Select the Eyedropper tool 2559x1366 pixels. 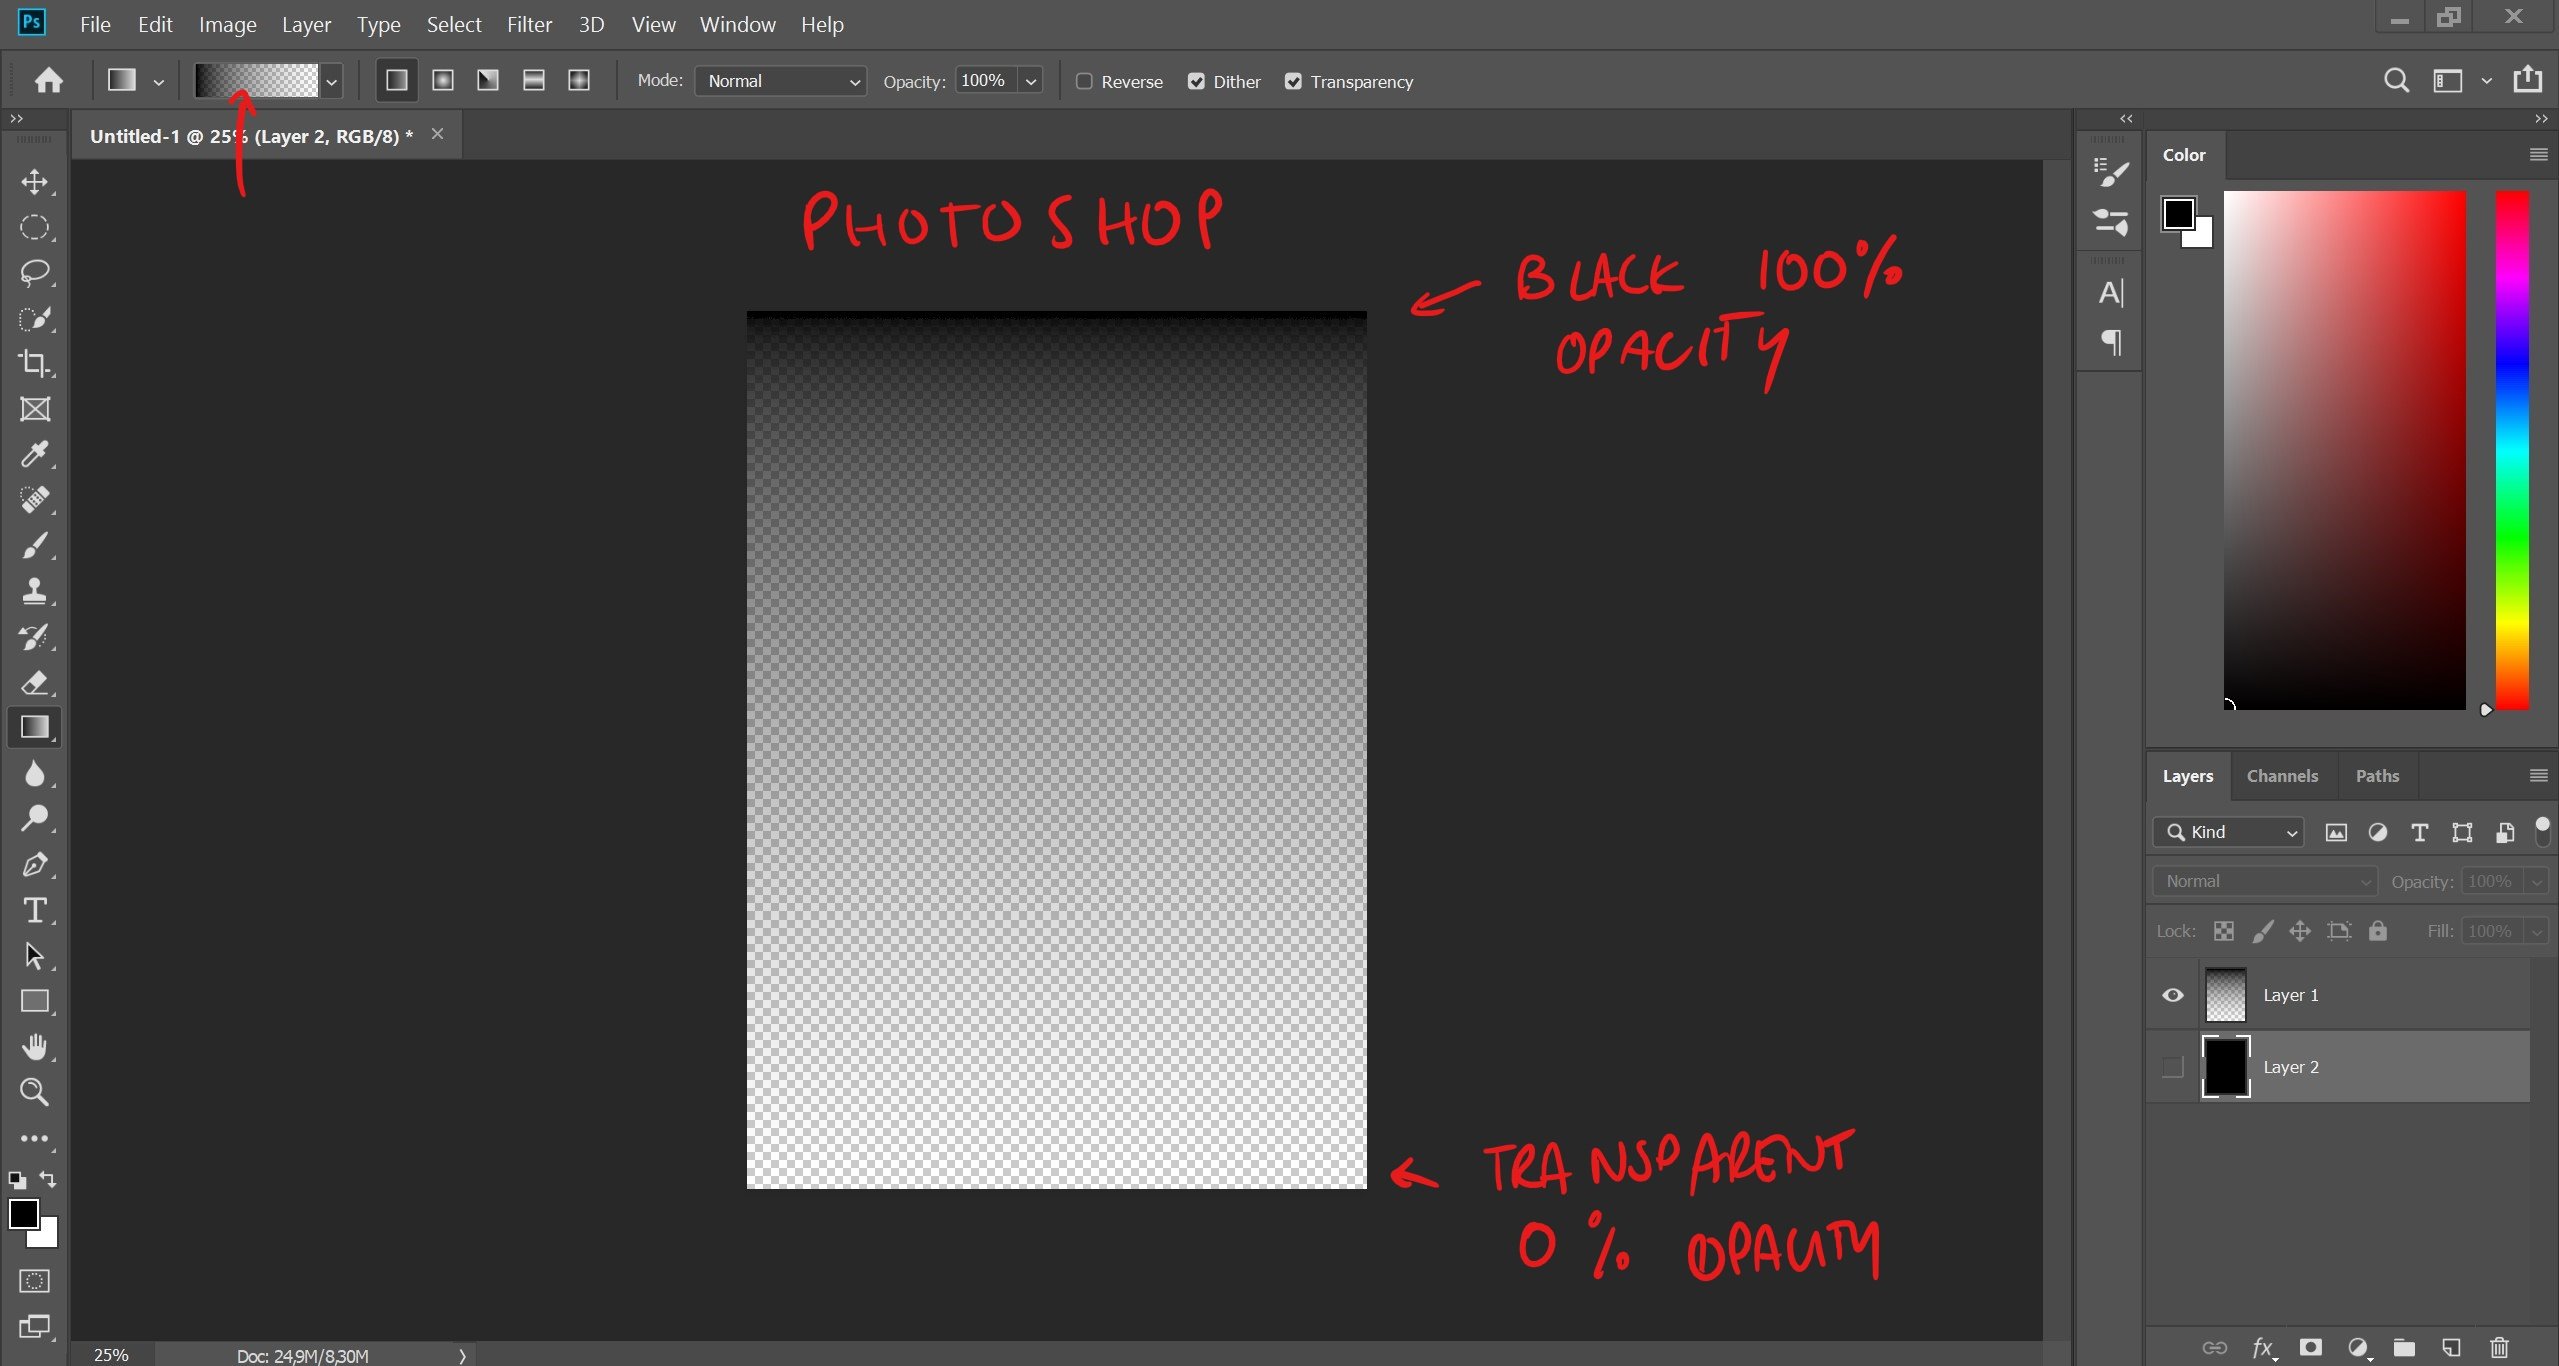click(35, 455)
